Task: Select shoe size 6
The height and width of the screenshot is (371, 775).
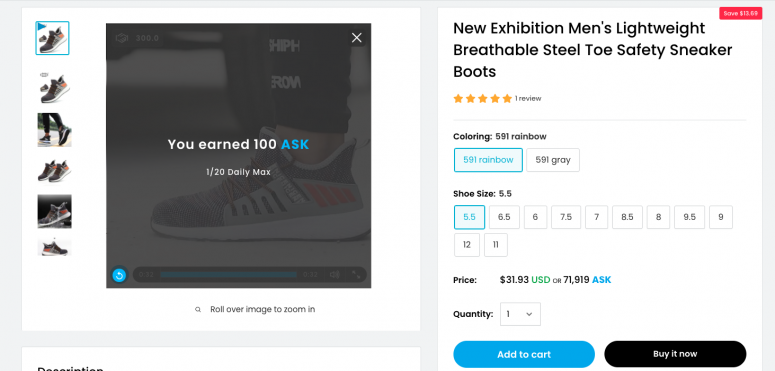Action: click(535, 217)
